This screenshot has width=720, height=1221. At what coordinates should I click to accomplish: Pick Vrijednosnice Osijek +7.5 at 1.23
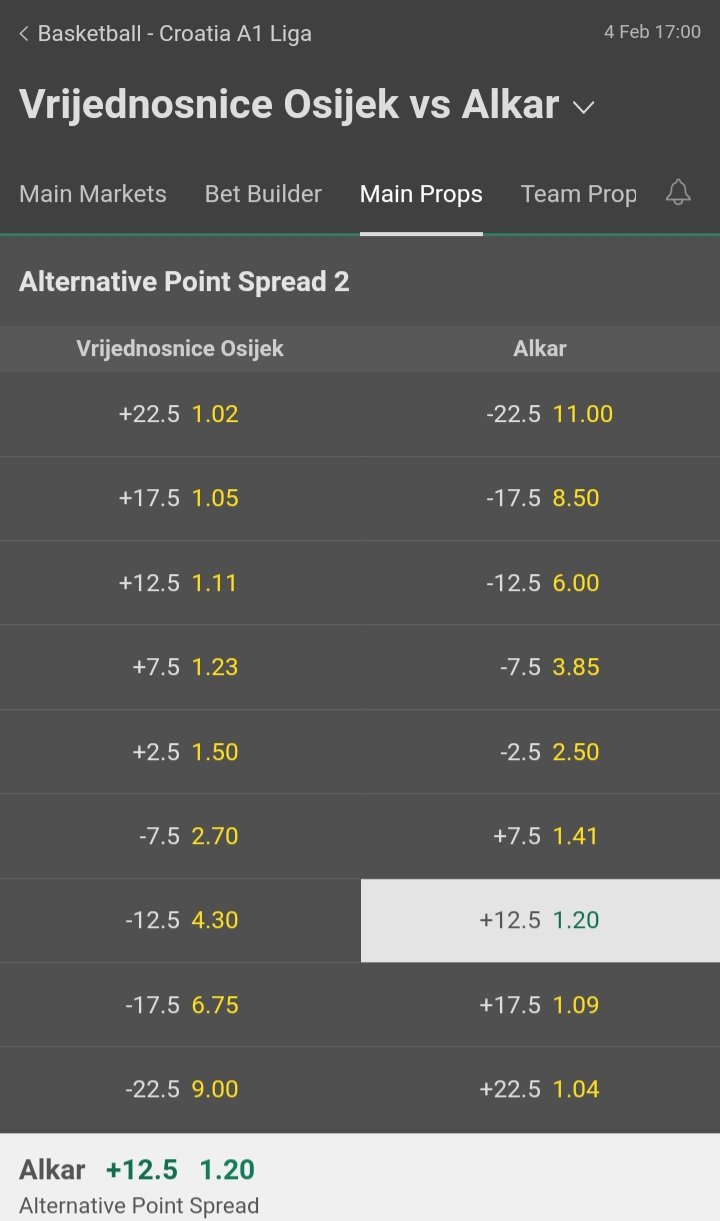click(180, 667)
